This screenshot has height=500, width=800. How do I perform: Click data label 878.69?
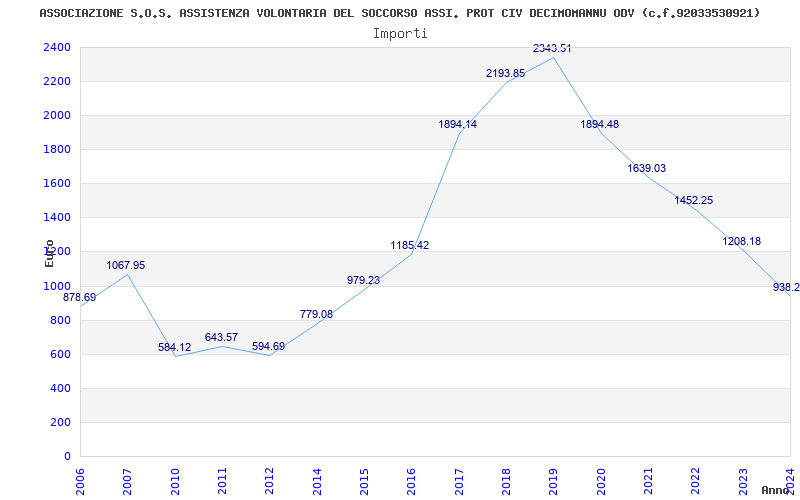point(79,297)
